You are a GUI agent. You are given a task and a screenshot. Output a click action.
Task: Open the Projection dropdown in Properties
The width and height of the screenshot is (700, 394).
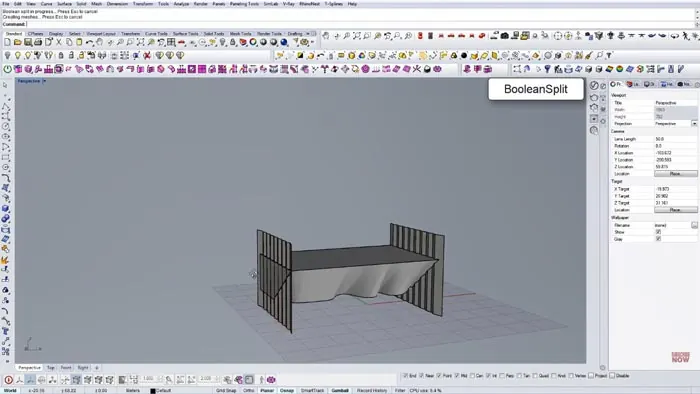pos(695,124)
